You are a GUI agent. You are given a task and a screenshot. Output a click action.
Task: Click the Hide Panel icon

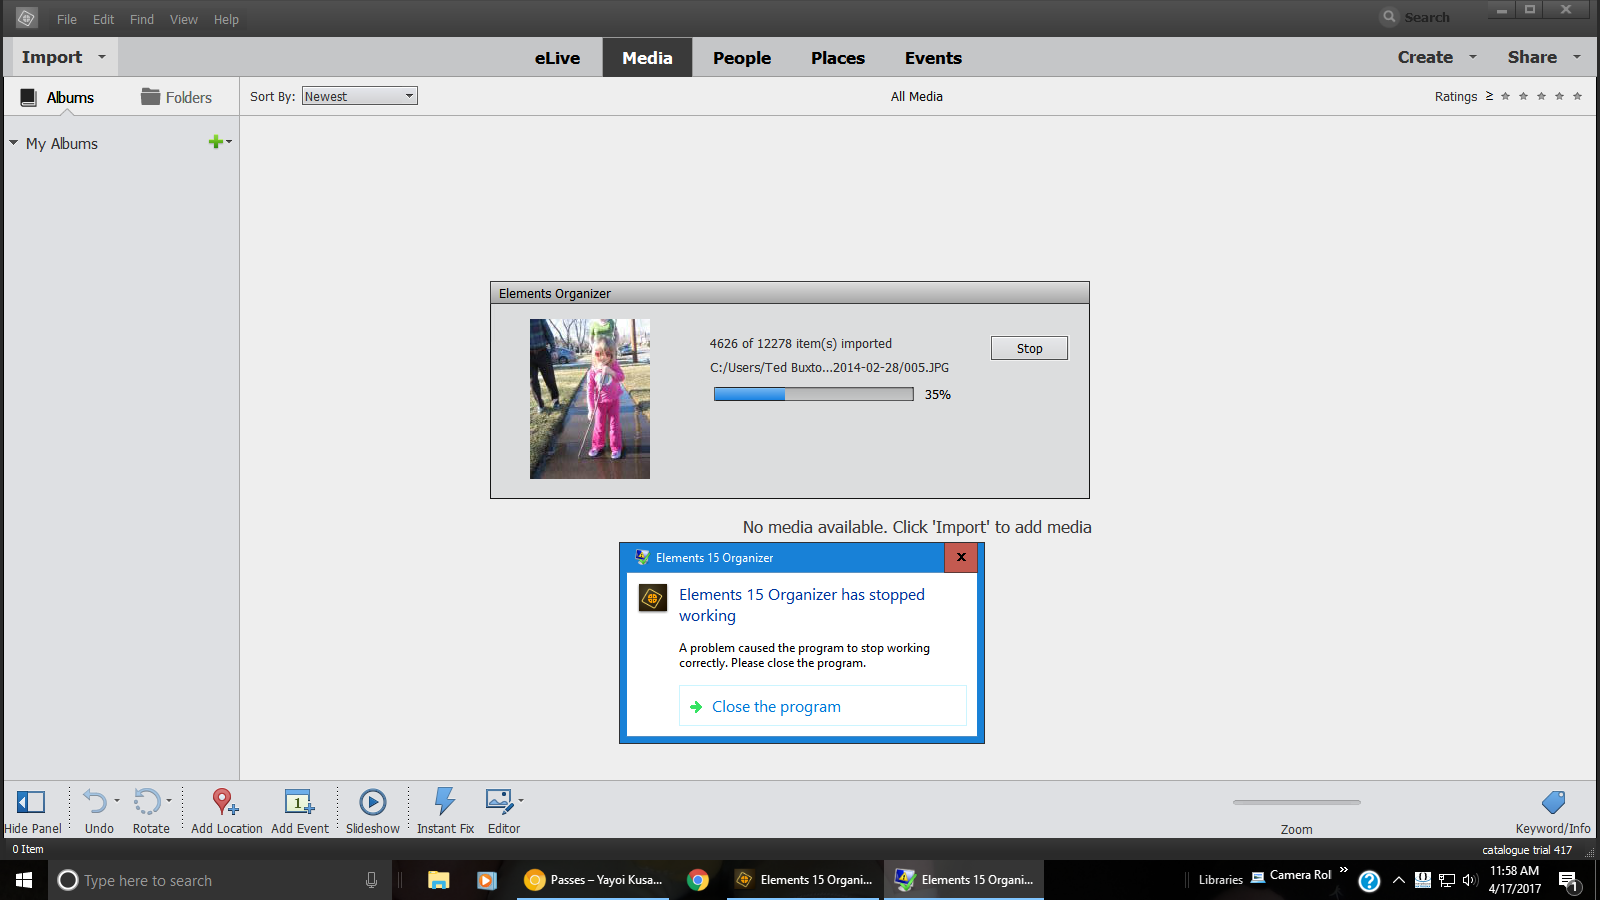click(x=31, y=802)
